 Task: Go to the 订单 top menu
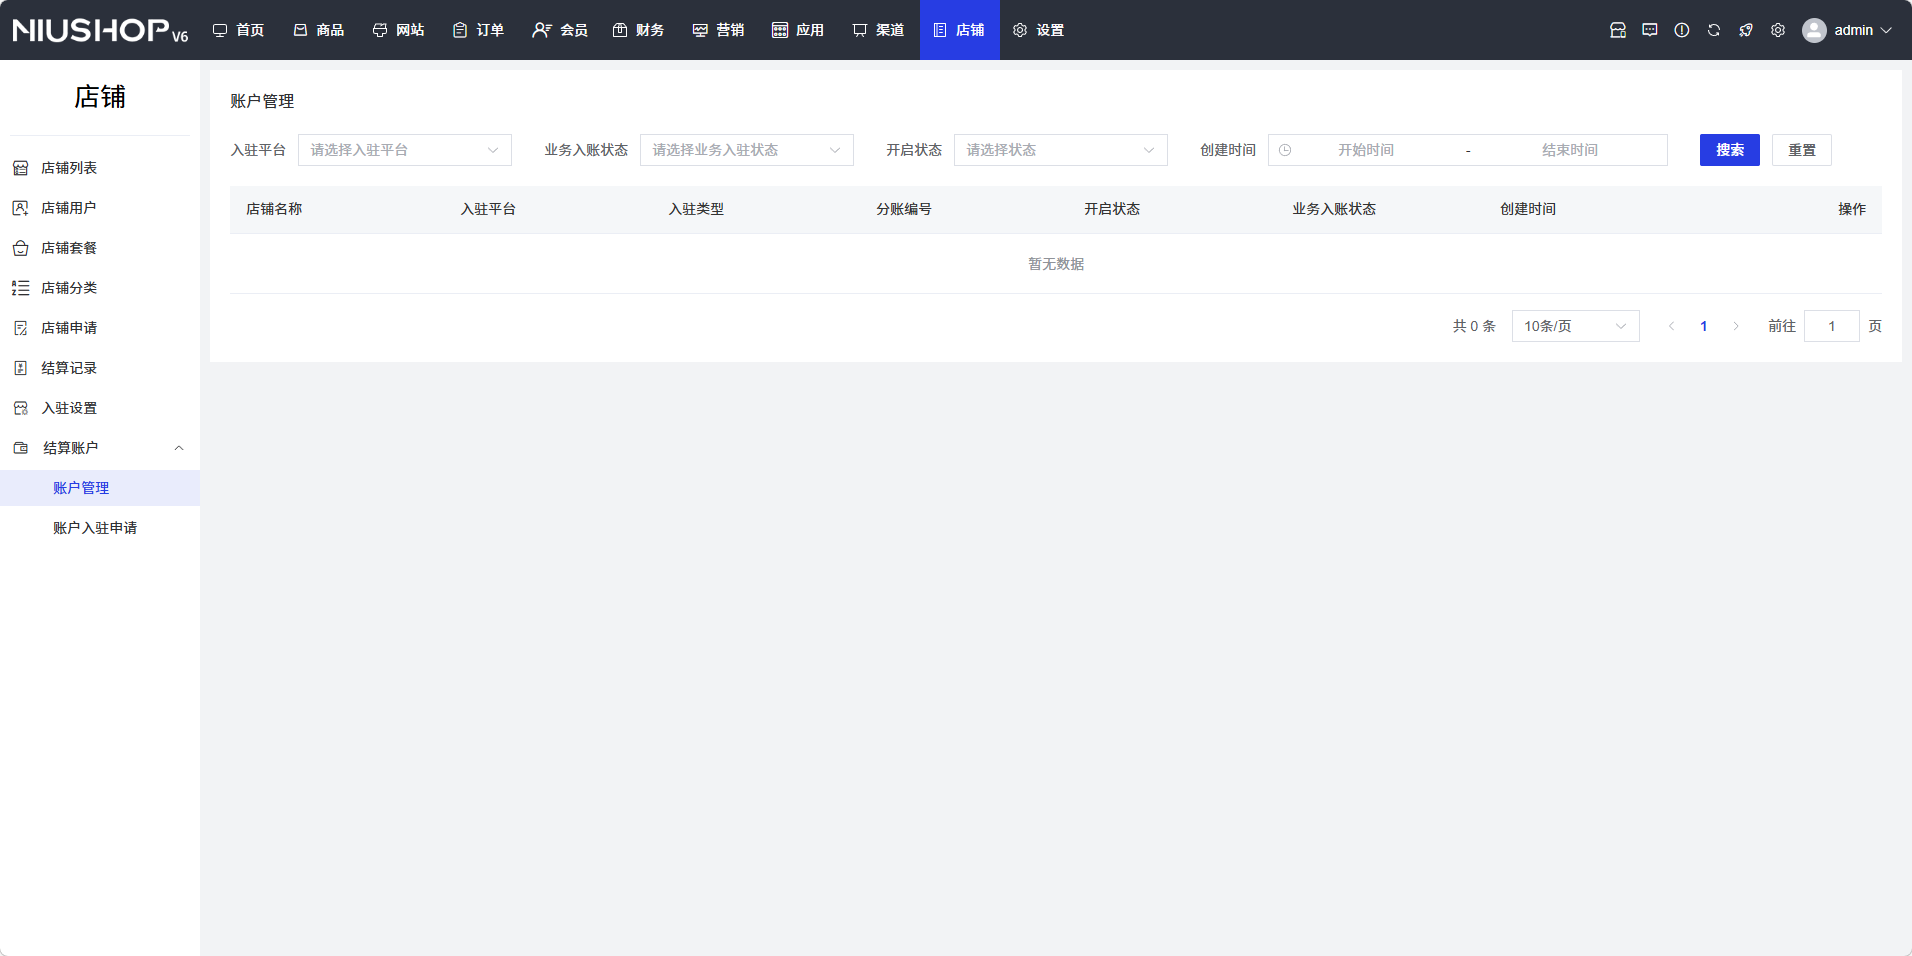tap(479, 30)
